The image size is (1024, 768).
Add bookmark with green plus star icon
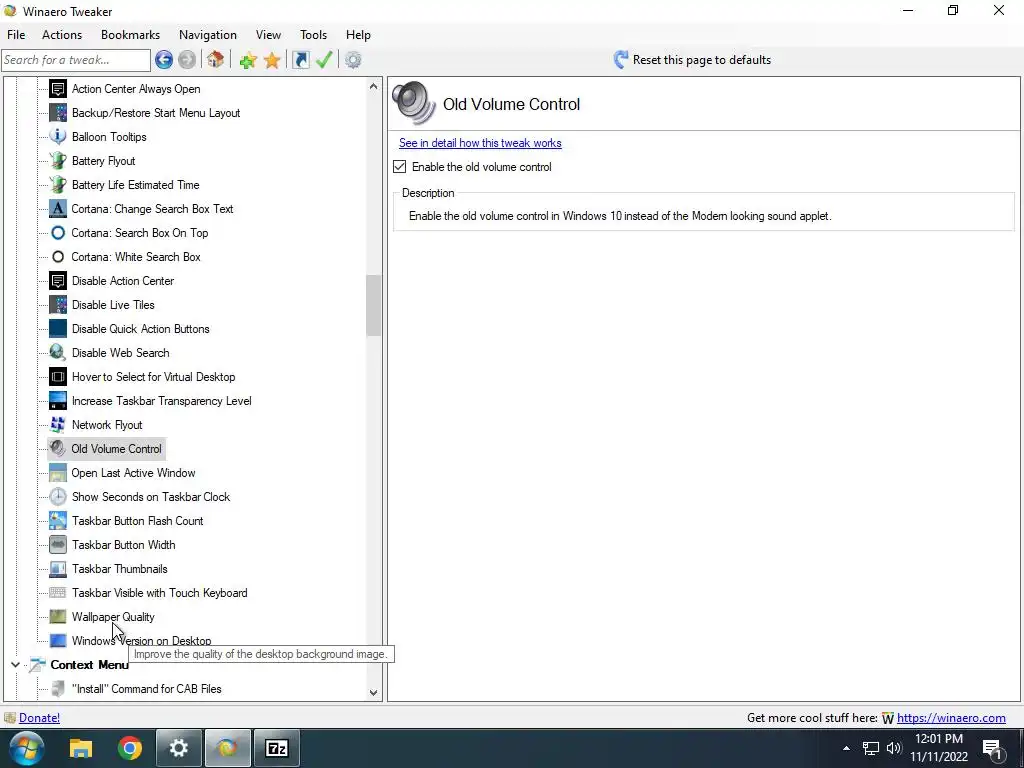click(248, 60)
